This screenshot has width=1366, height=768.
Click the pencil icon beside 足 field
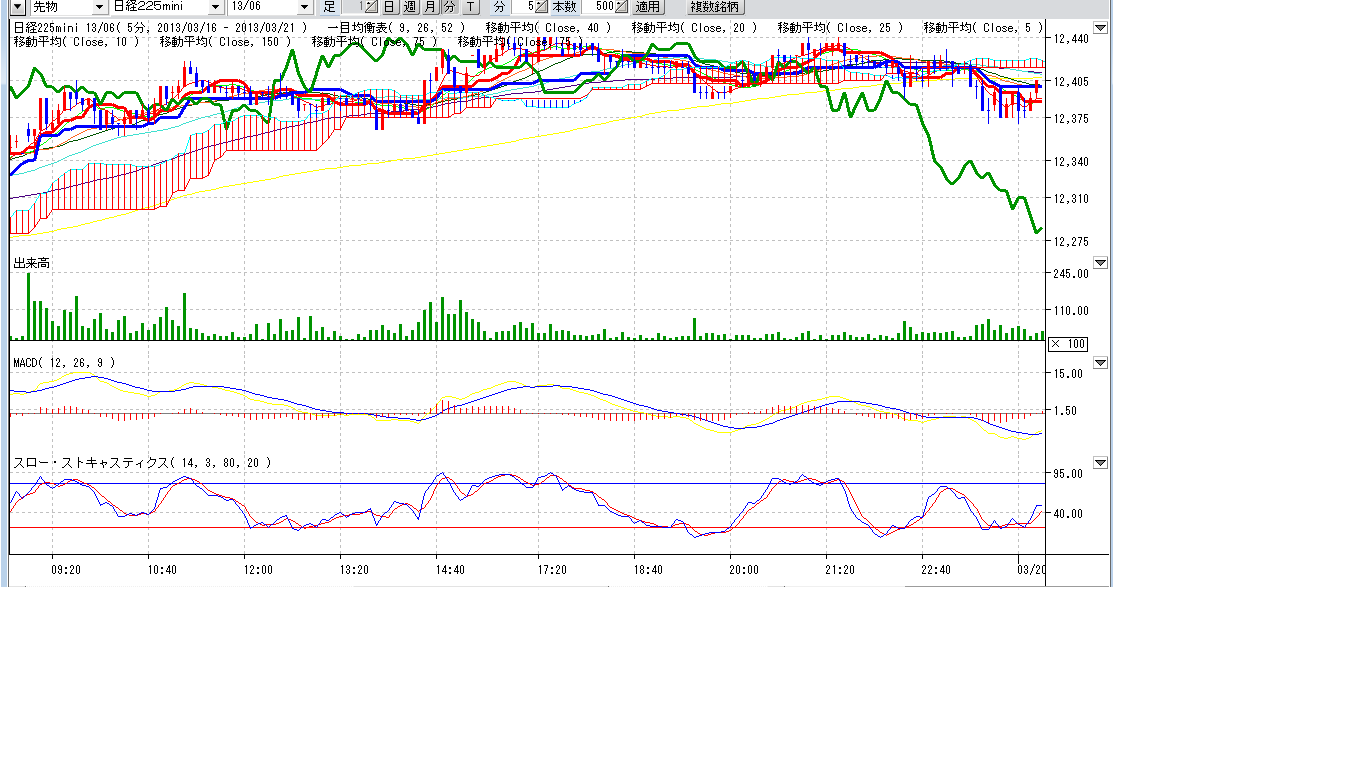click(x=370, y=7)
